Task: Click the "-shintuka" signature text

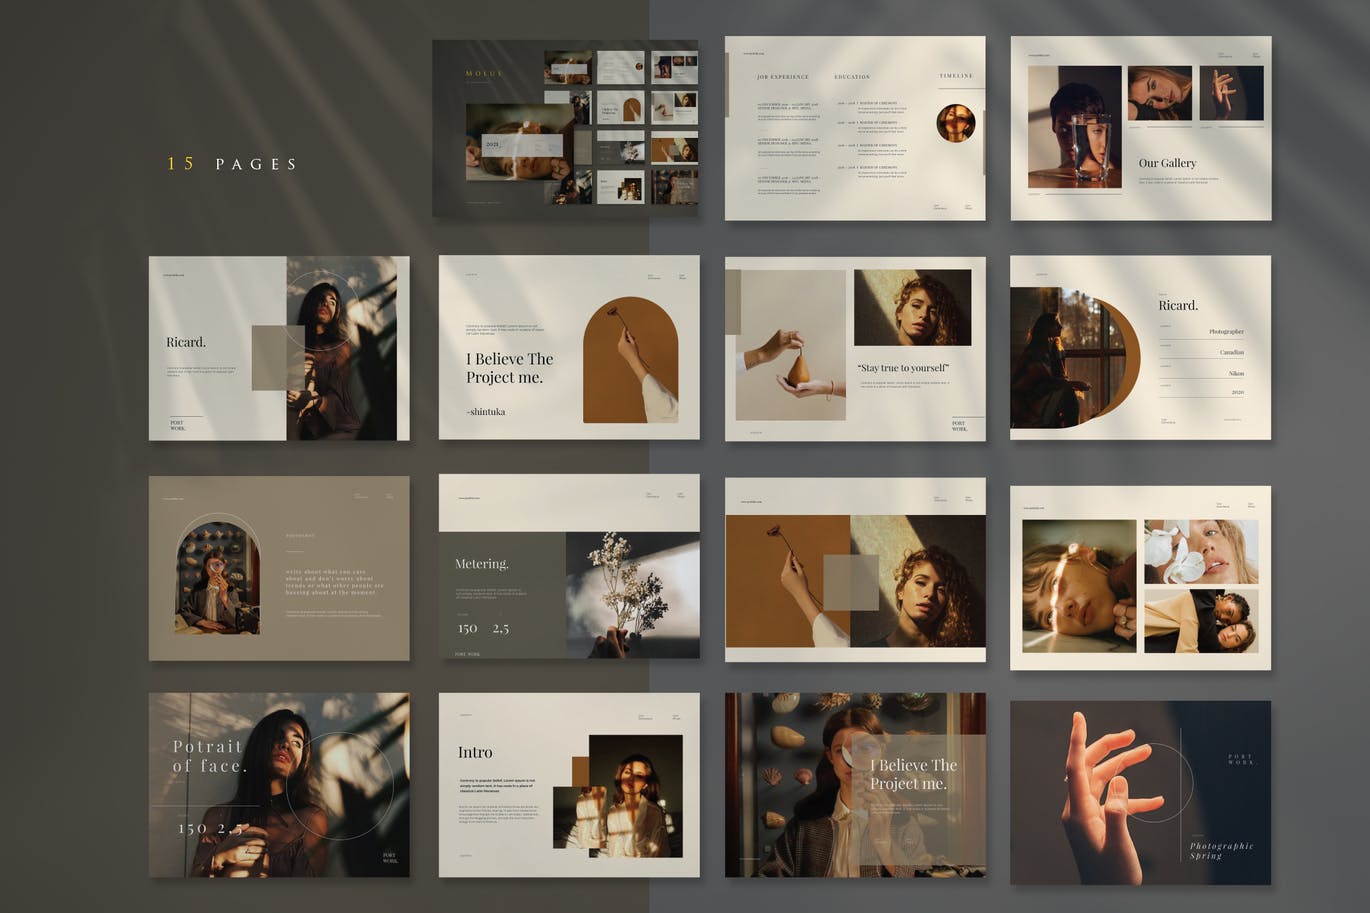Action: click(486, 412)
